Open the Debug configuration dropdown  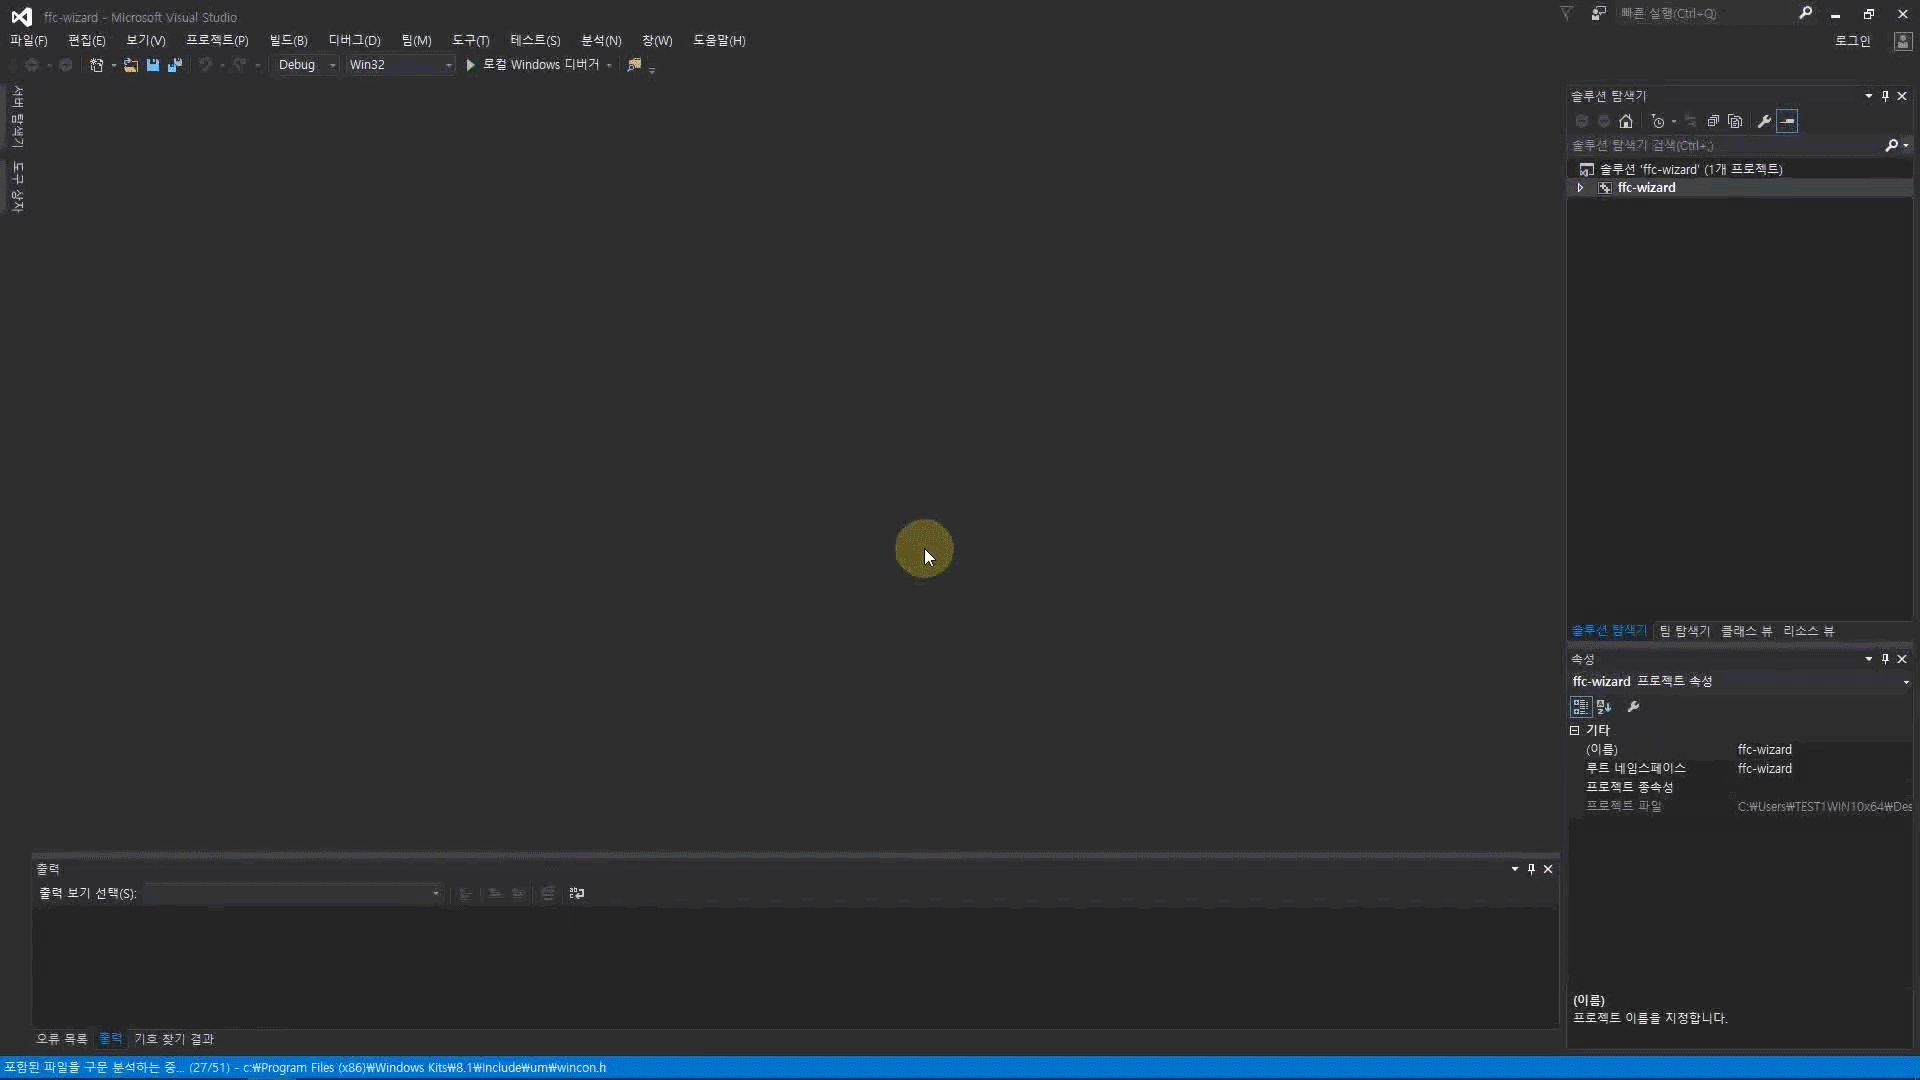(332, 65)
